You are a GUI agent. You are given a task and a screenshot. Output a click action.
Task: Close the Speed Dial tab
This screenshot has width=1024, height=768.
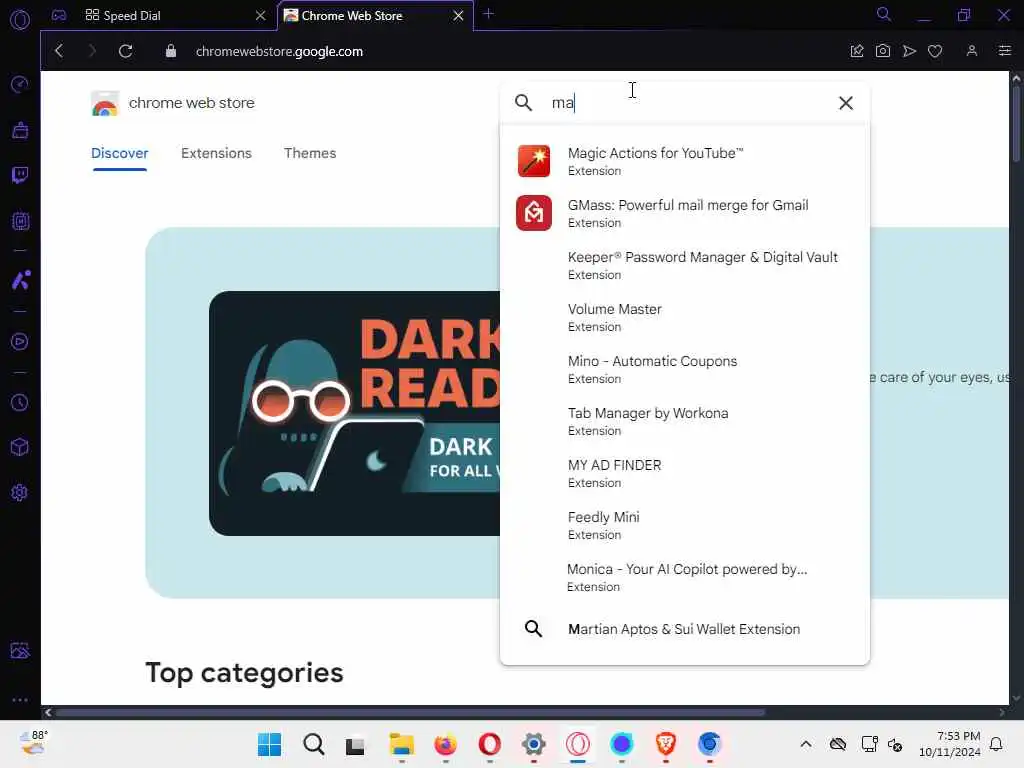pos(261,16)
